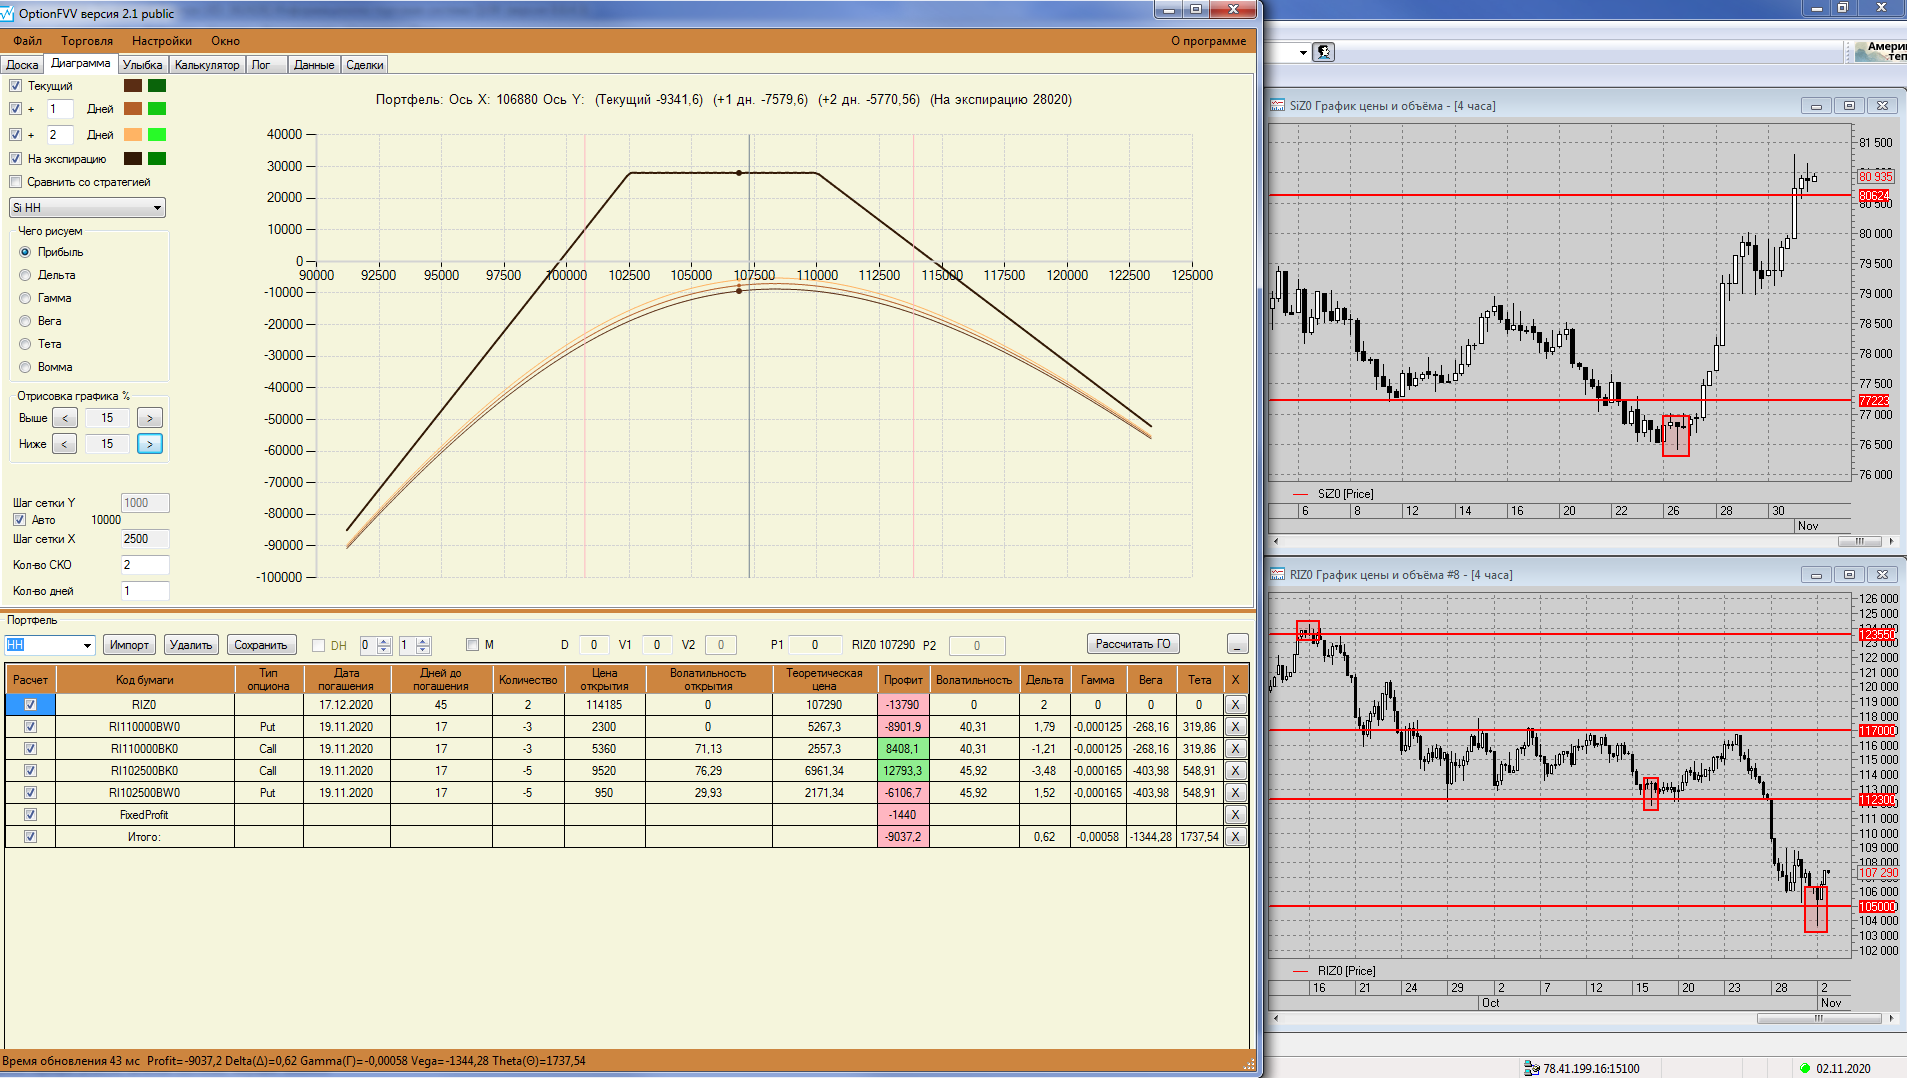This screenshot has width=1907, height=1078.
Task: Minimize the RIZ0 chart window
Action: click(x=1816, y=575)
